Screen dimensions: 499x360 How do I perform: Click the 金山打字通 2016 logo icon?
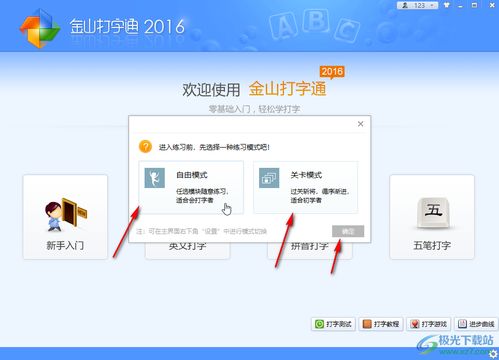click(40, 28)
